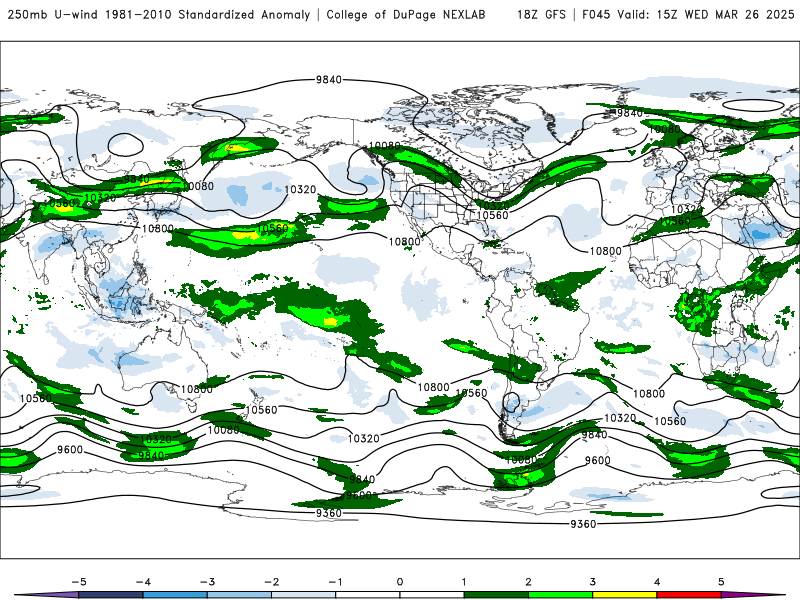Click the '-2' colorbar tick label
This screenshot has width=800, height=600.
pyautogui.click(x=271, y=582)
